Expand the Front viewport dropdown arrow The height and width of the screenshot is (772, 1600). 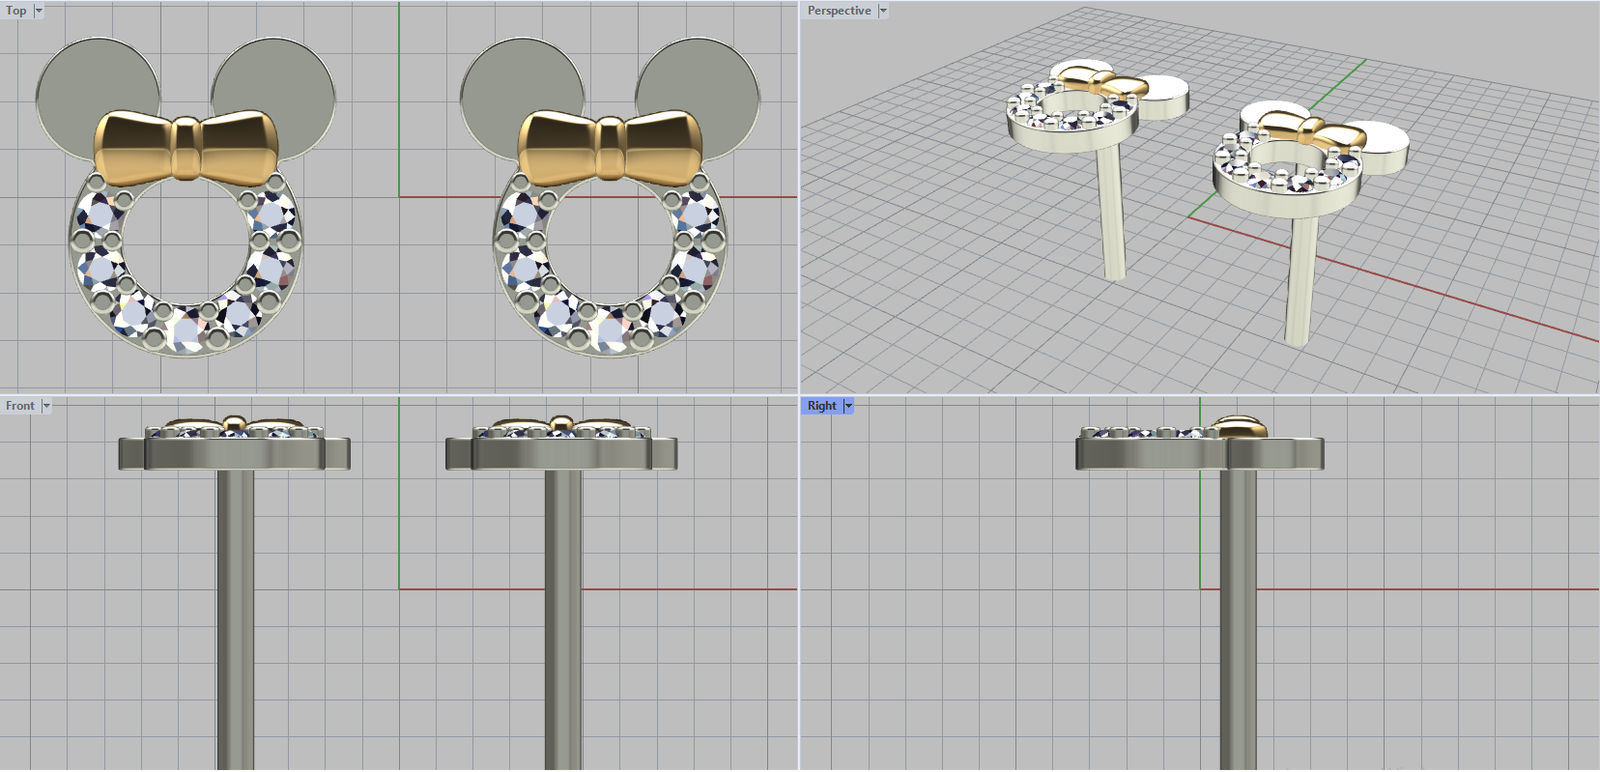pyautogui.click(x=46, y=406)
